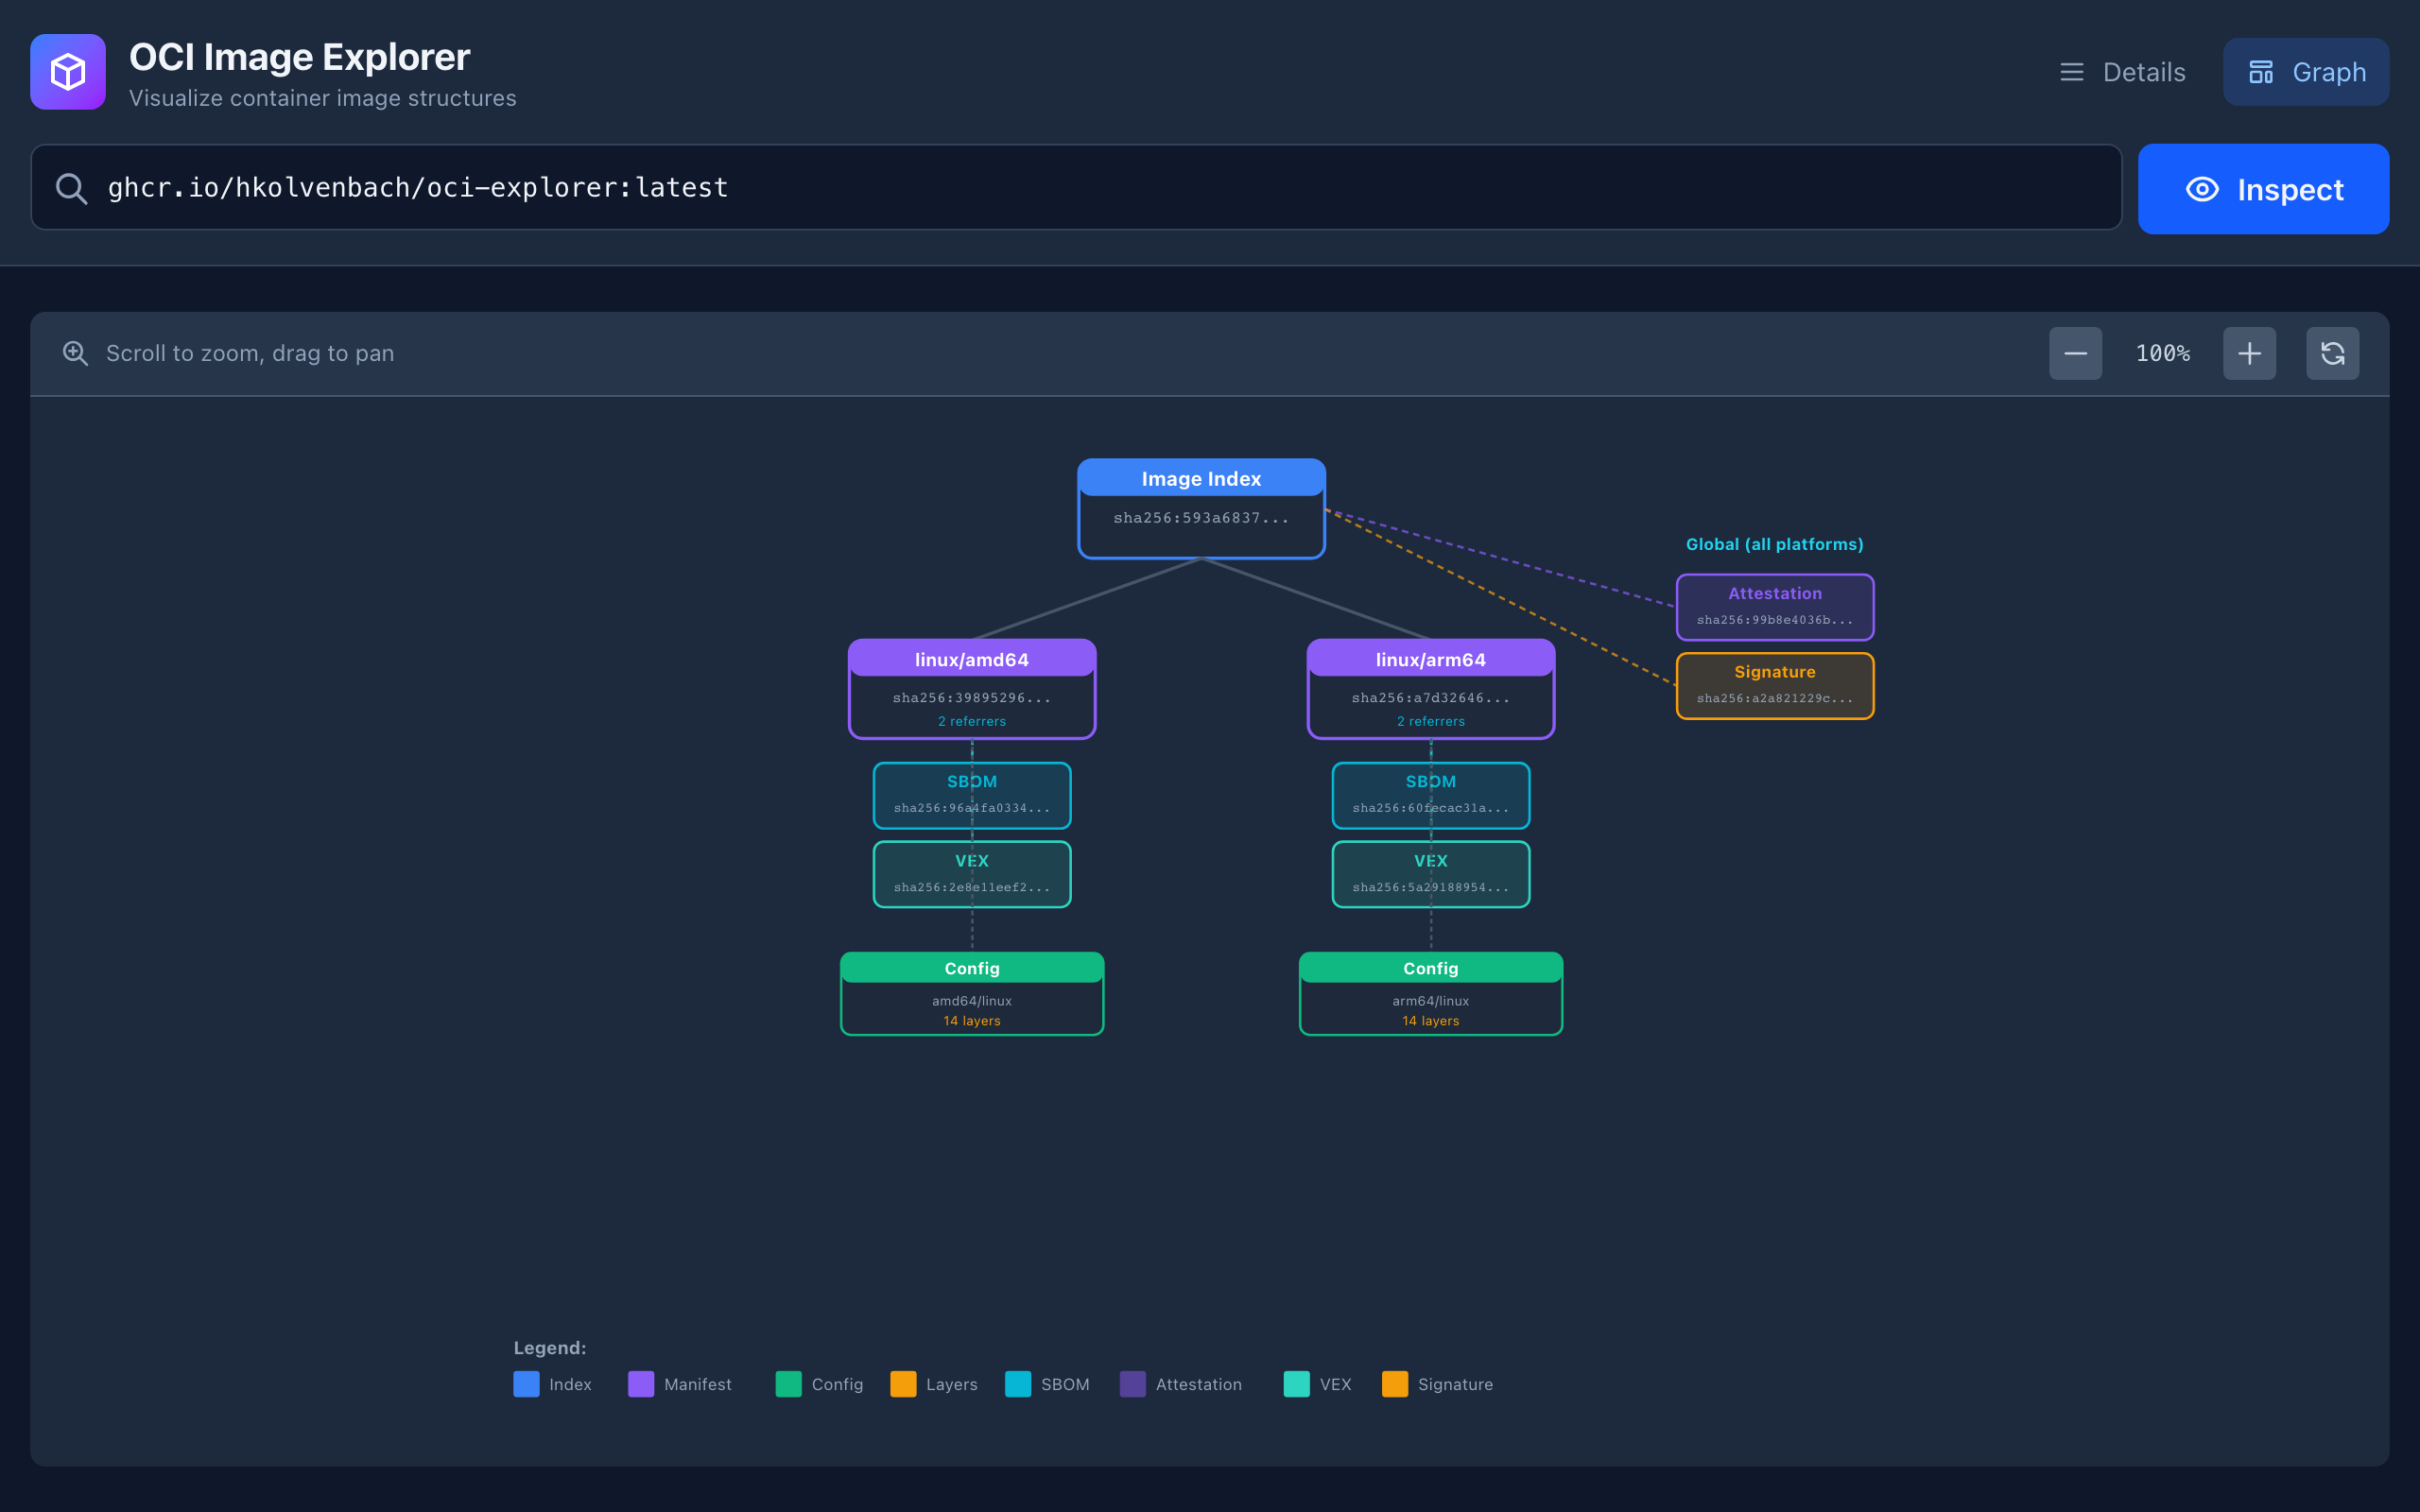Reset the view with the refresh icon
The image size is (2420, 1512).
pos(2333,353)
